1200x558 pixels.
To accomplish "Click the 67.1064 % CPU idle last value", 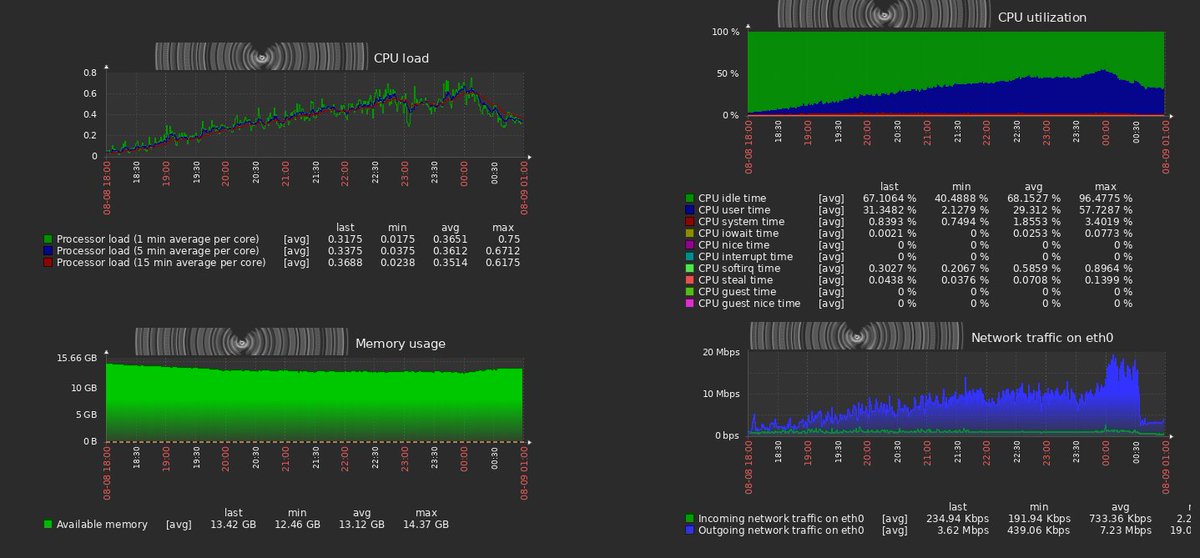I will (x=917, y=198).
